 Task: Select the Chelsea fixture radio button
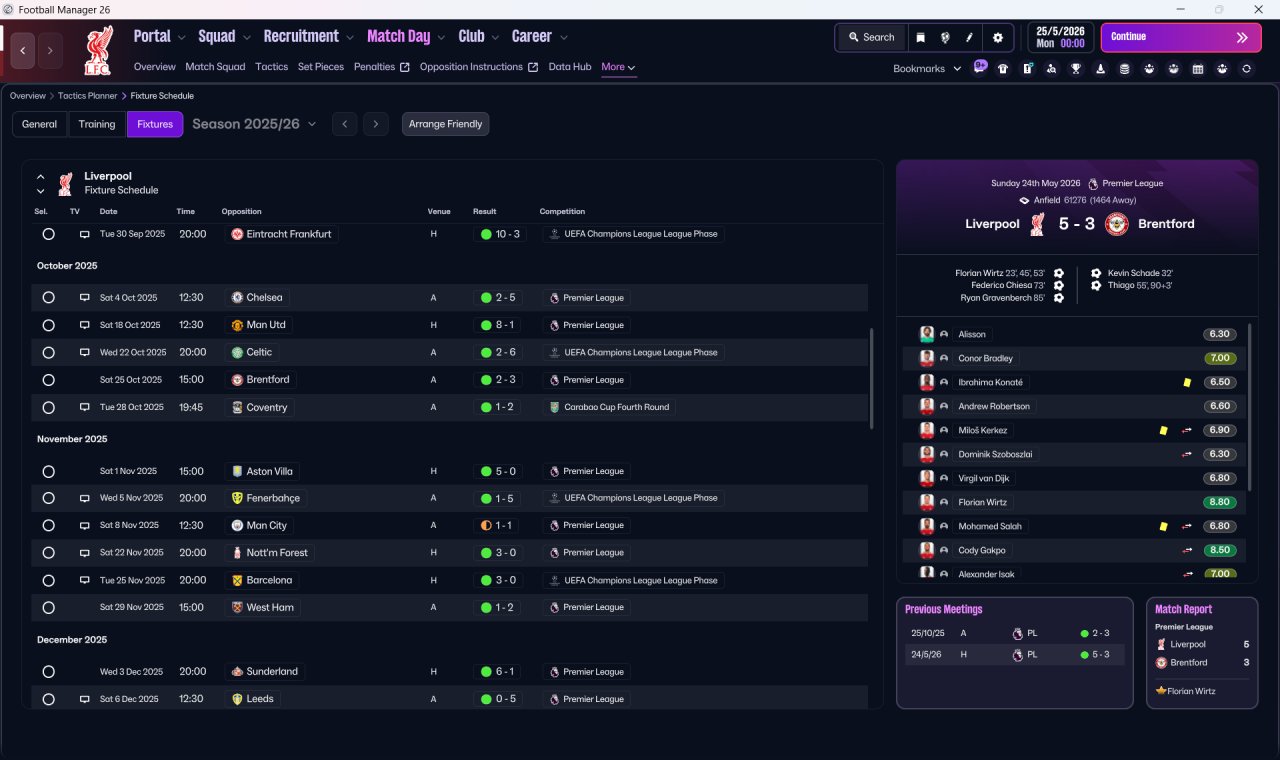point(48,298)
